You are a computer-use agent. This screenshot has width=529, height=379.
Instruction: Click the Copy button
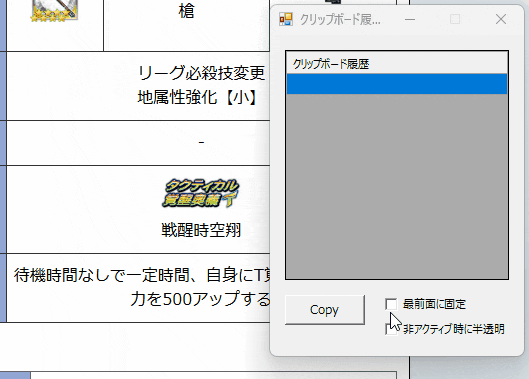(x=325, y=309)
